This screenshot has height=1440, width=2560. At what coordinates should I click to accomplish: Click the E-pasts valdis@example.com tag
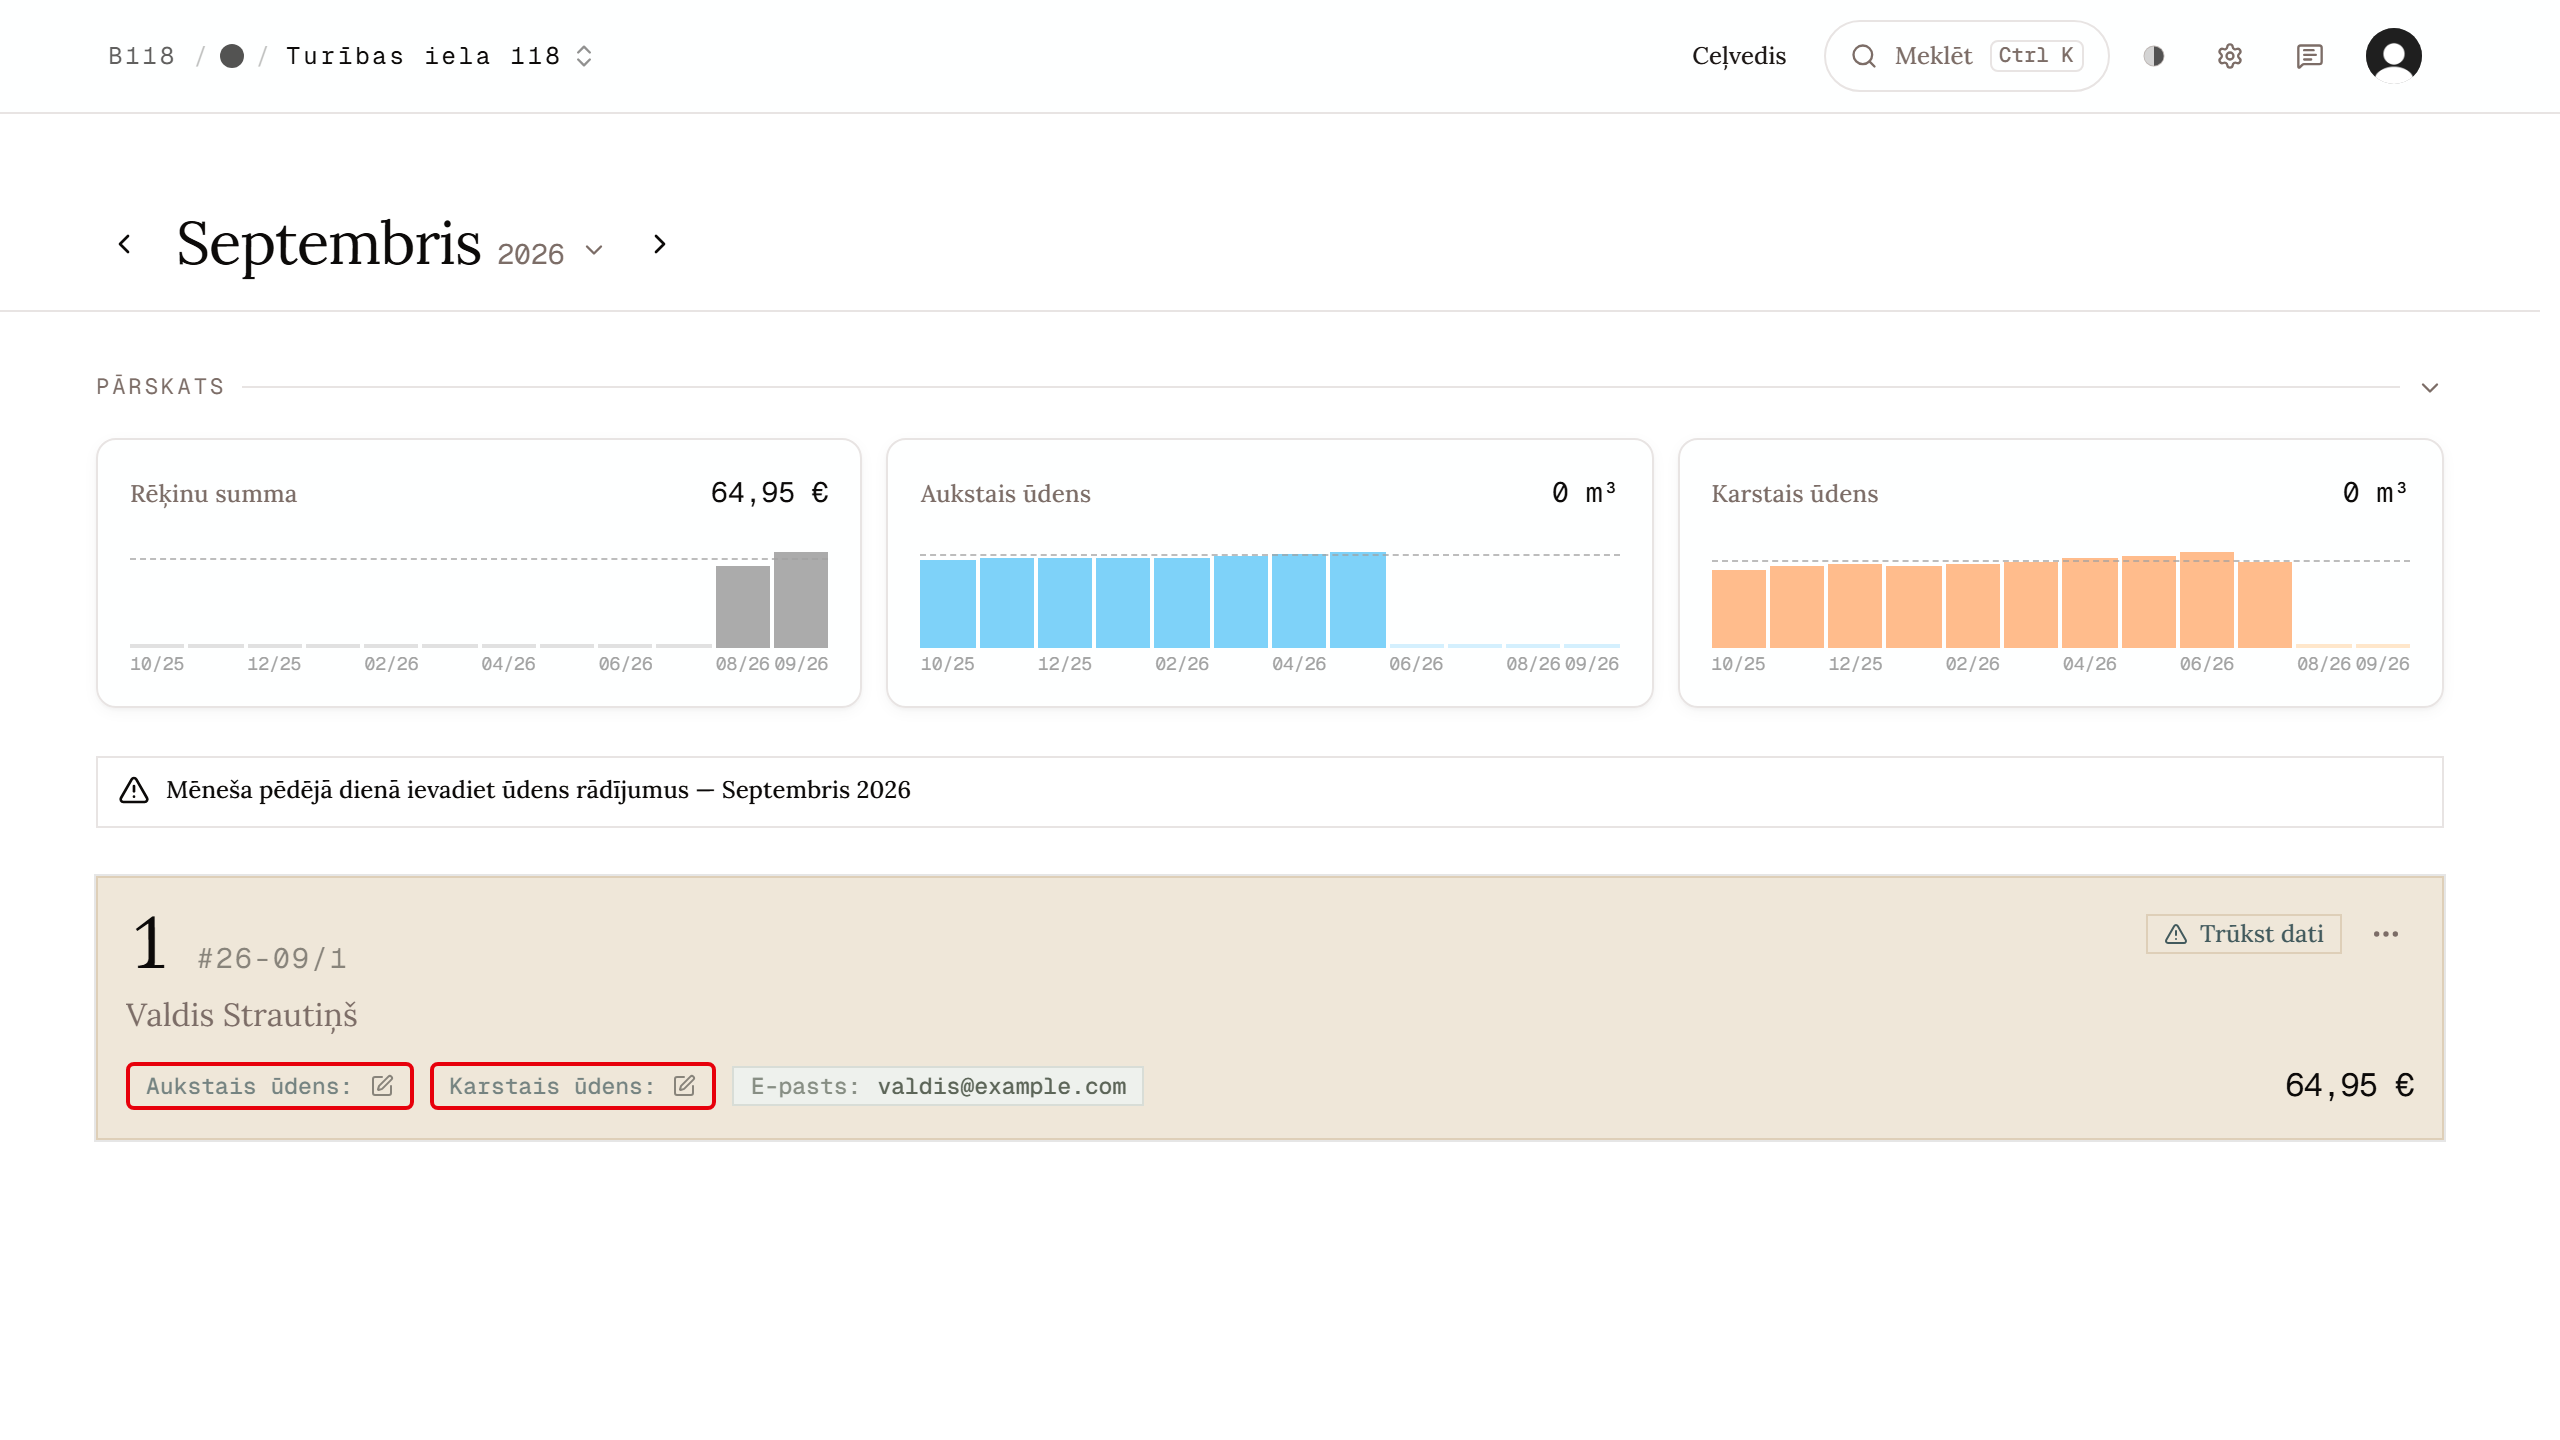click(938, 1086)
